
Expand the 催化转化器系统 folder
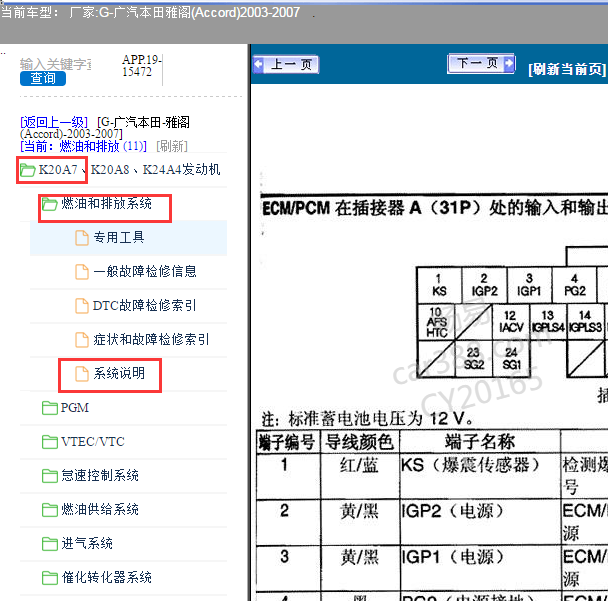(106, 578)
